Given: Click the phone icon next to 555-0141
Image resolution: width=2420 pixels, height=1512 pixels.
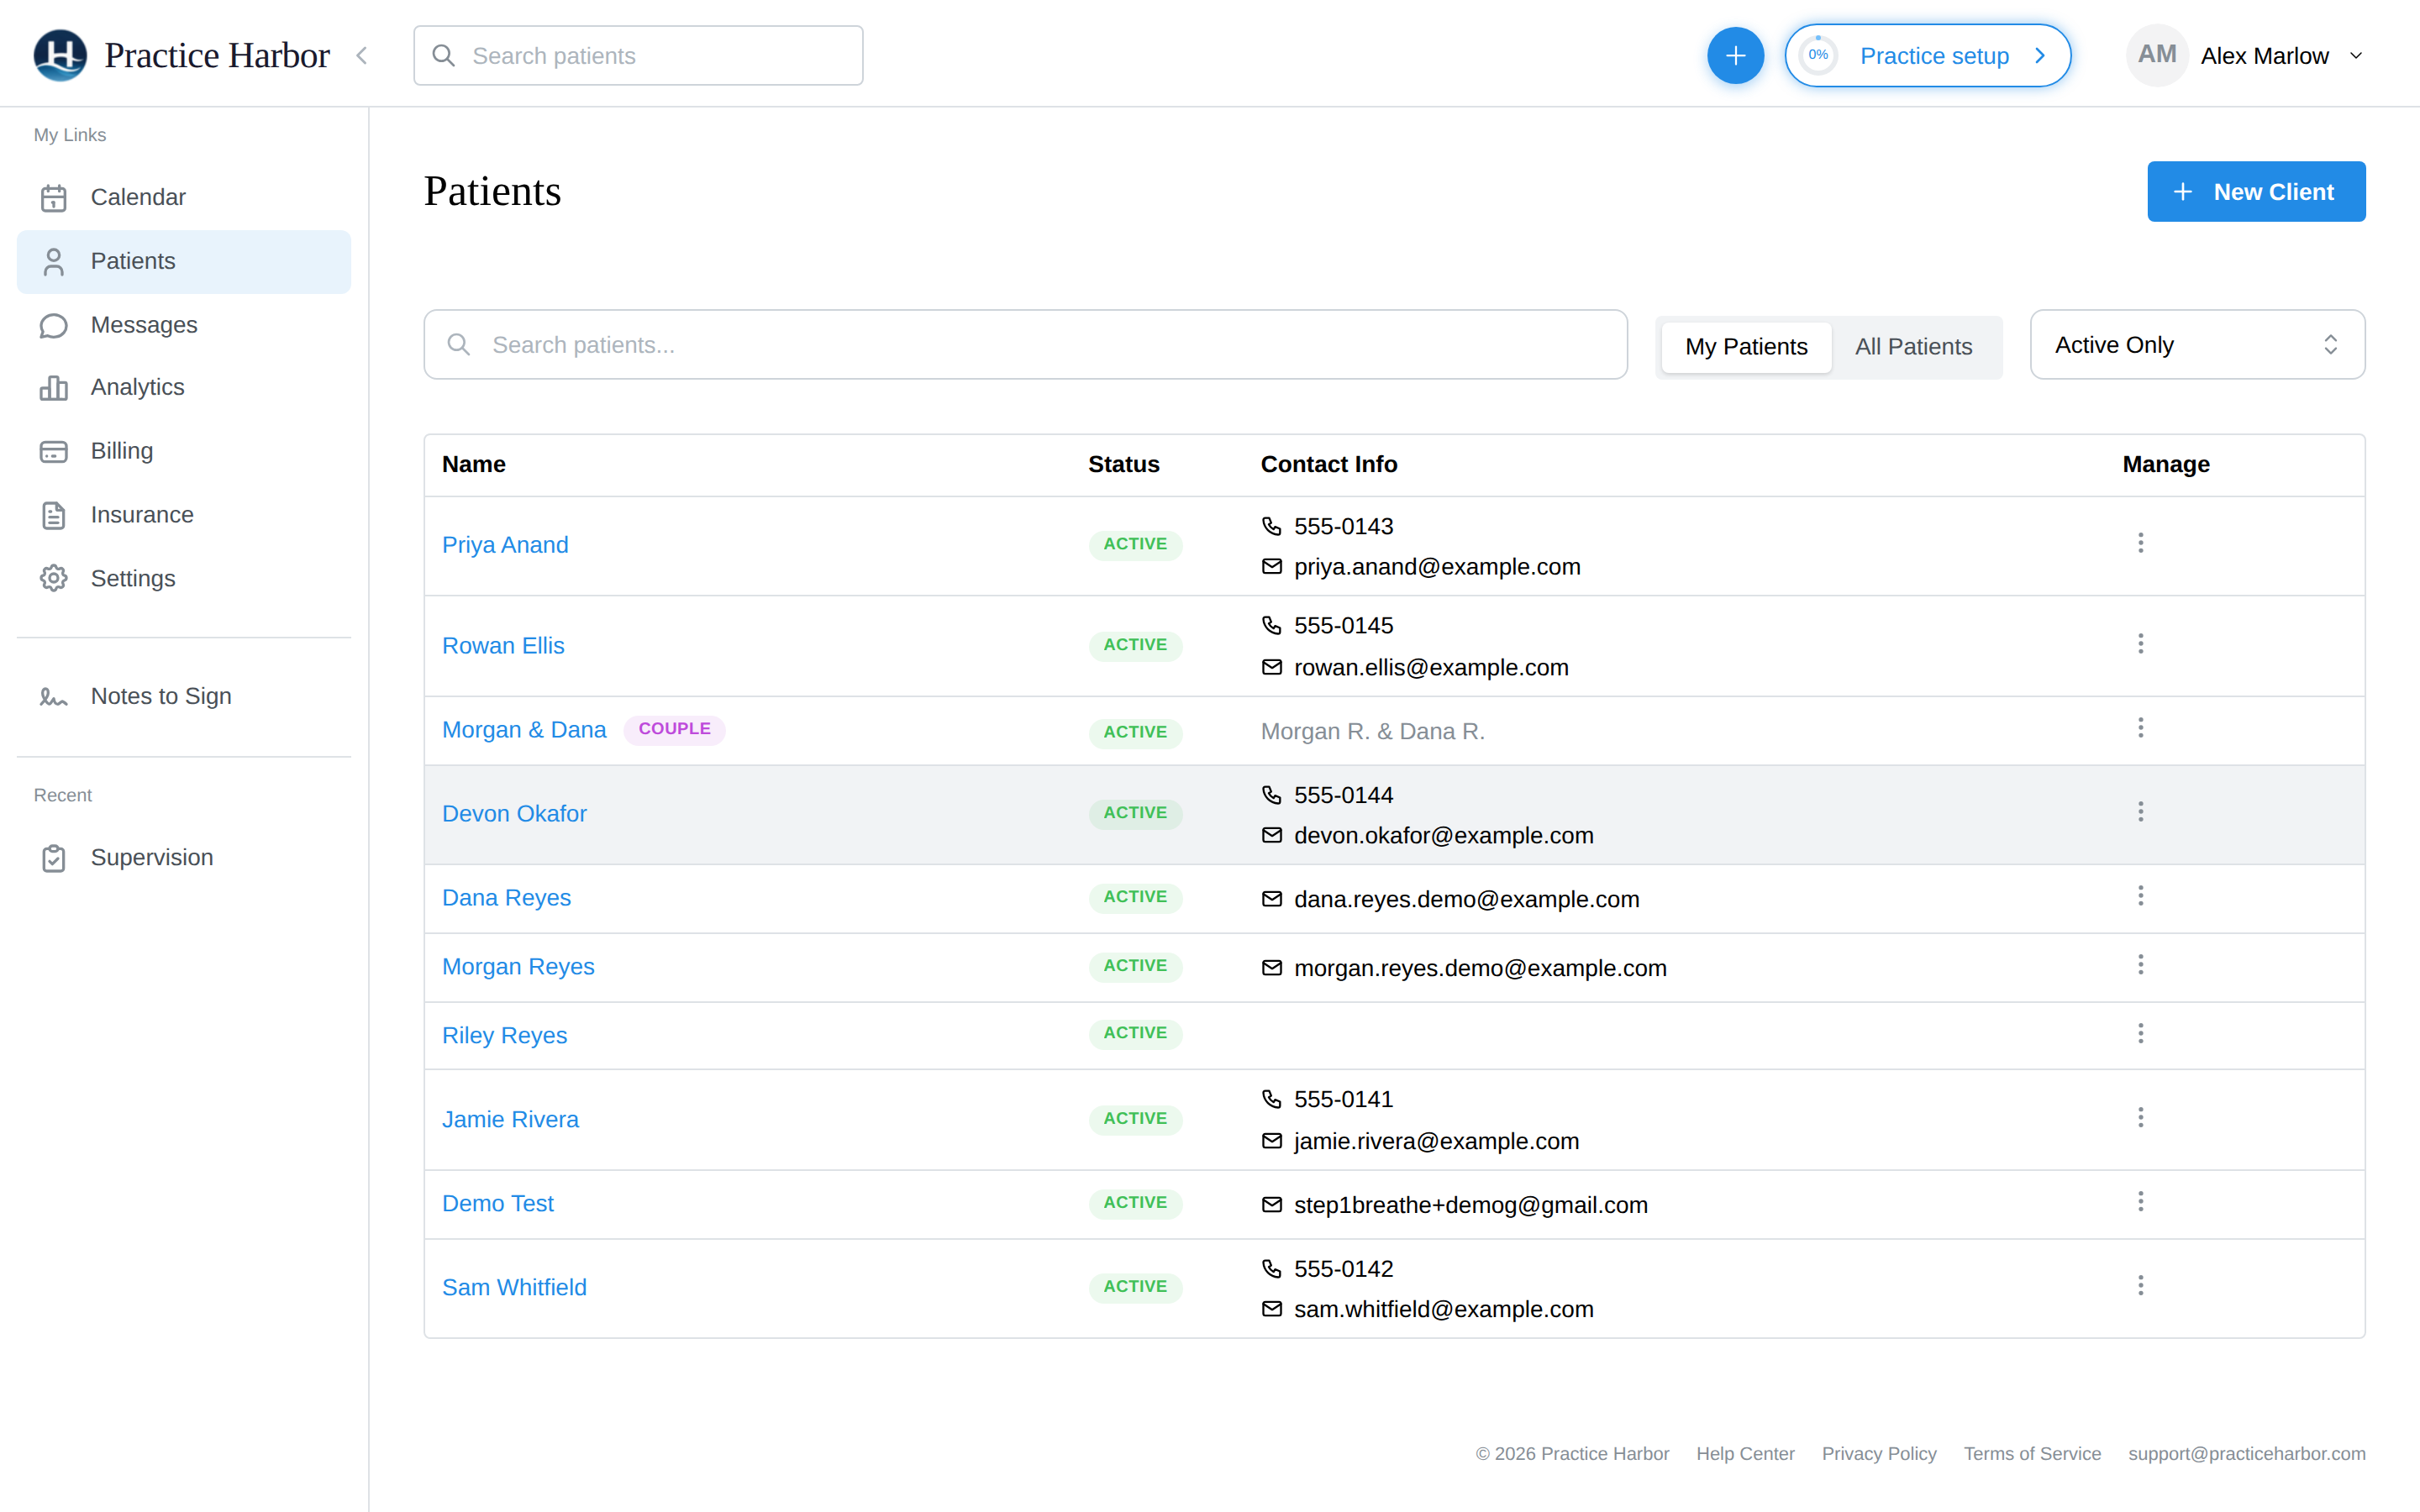Looking at the screenshot, I should [1271, 1099].
